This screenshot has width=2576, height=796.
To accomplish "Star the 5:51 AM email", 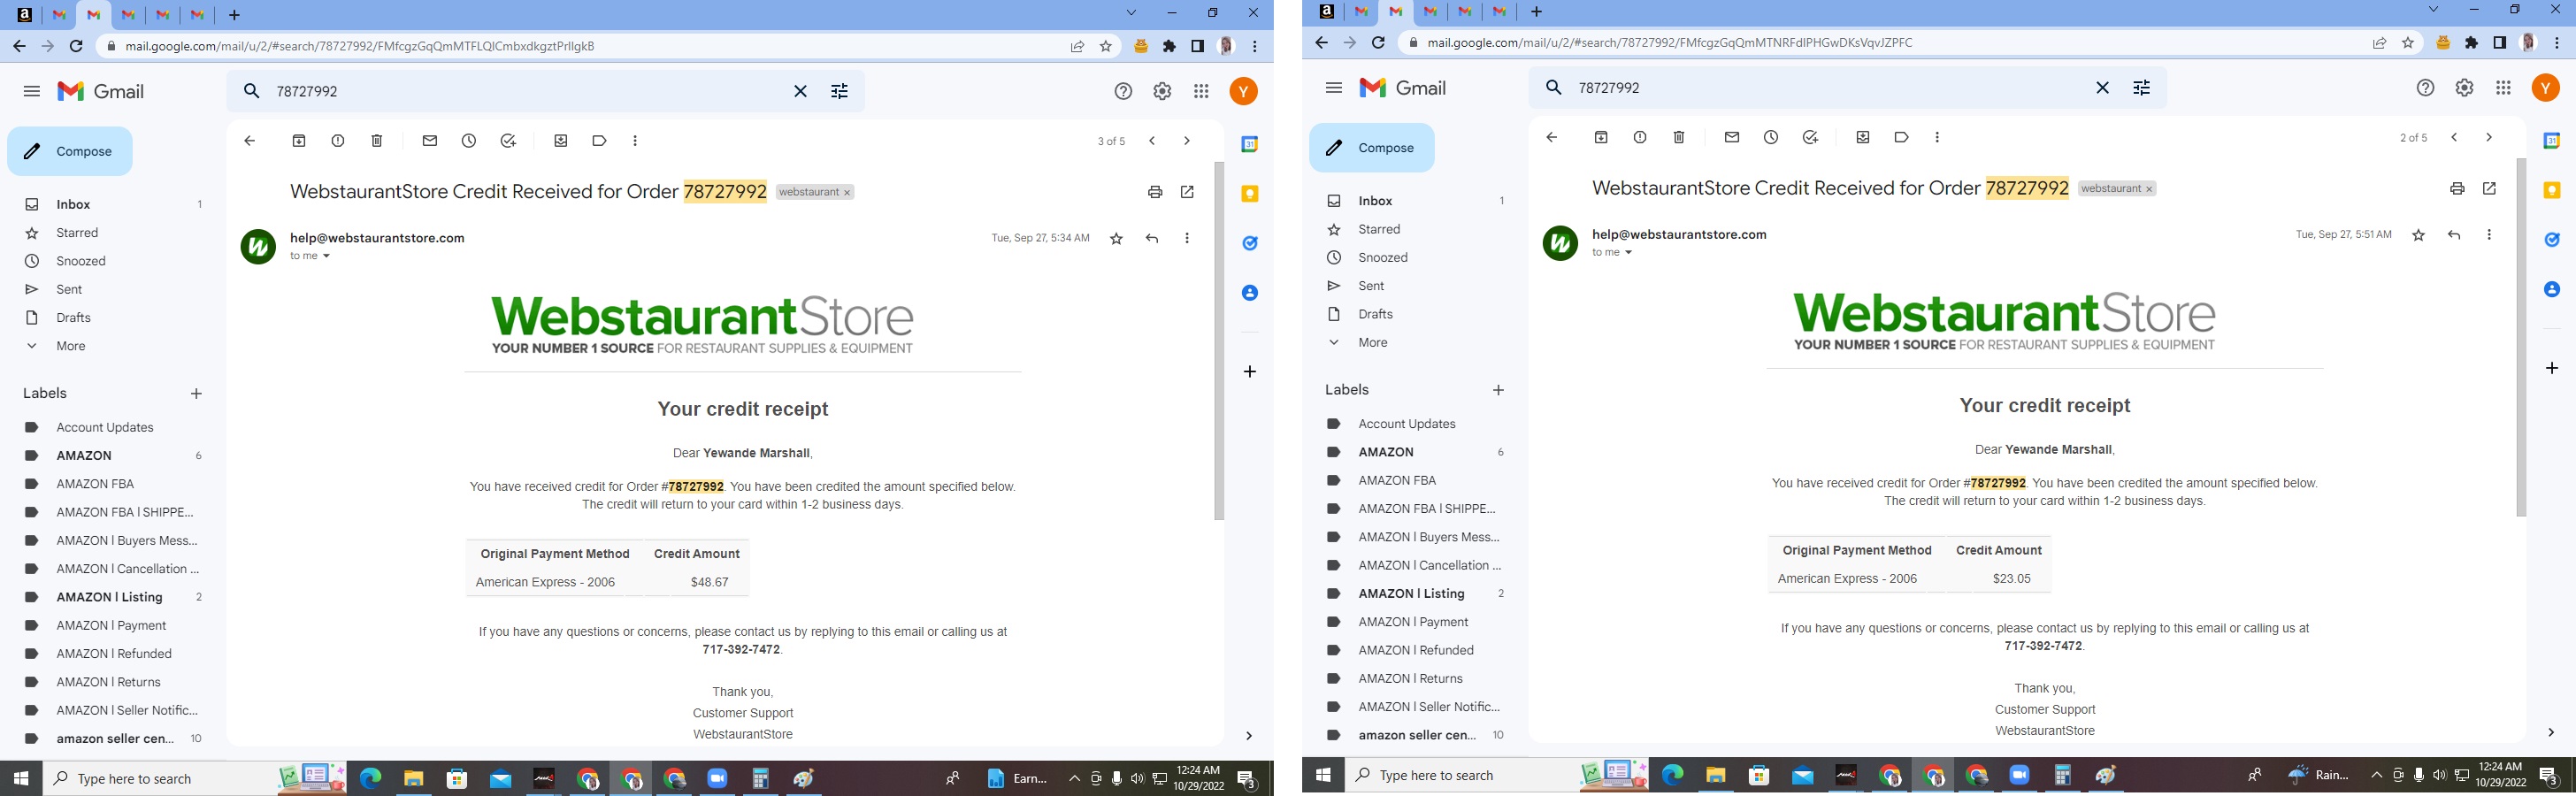I will point(2418,235).
